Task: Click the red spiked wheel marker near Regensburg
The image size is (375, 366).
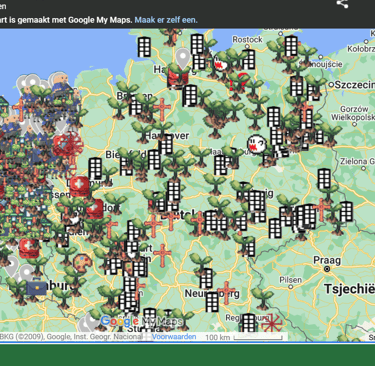Action: (272, 322)
